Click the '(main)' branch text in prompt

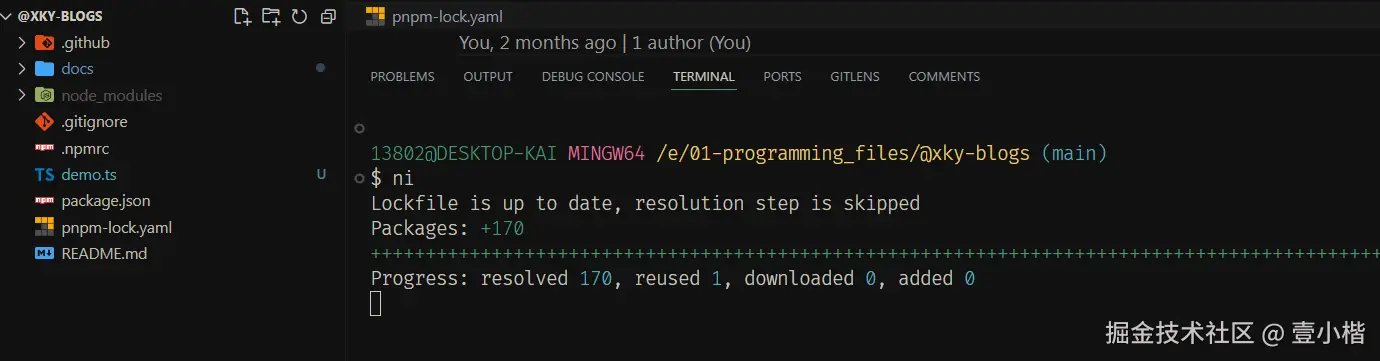[x=1074, y=154]
